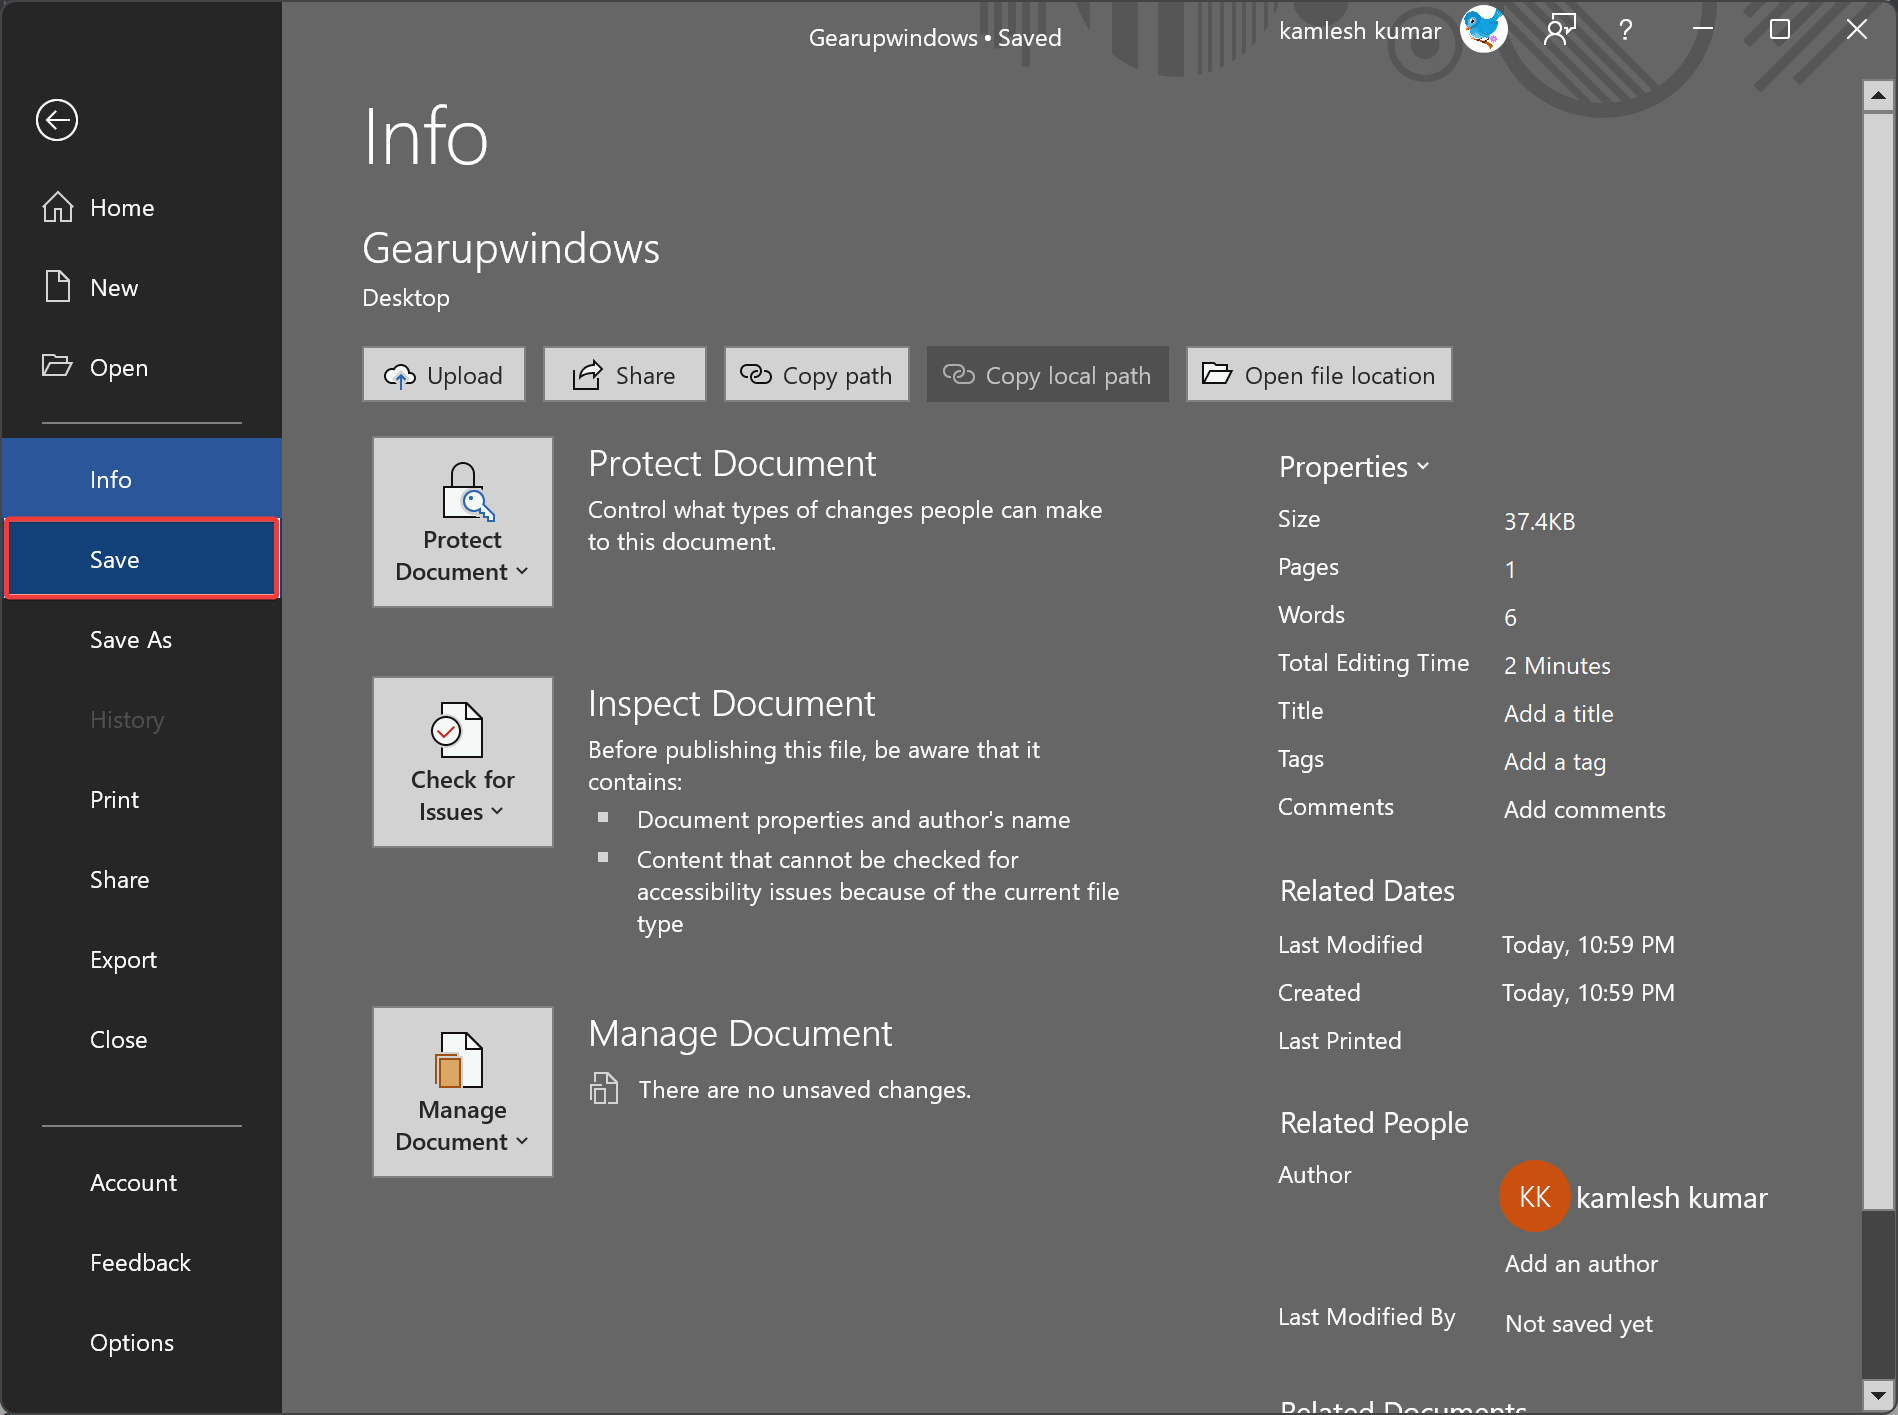
Task: Click the feedback person icon in title bar
Action: tap(1560, 30)
